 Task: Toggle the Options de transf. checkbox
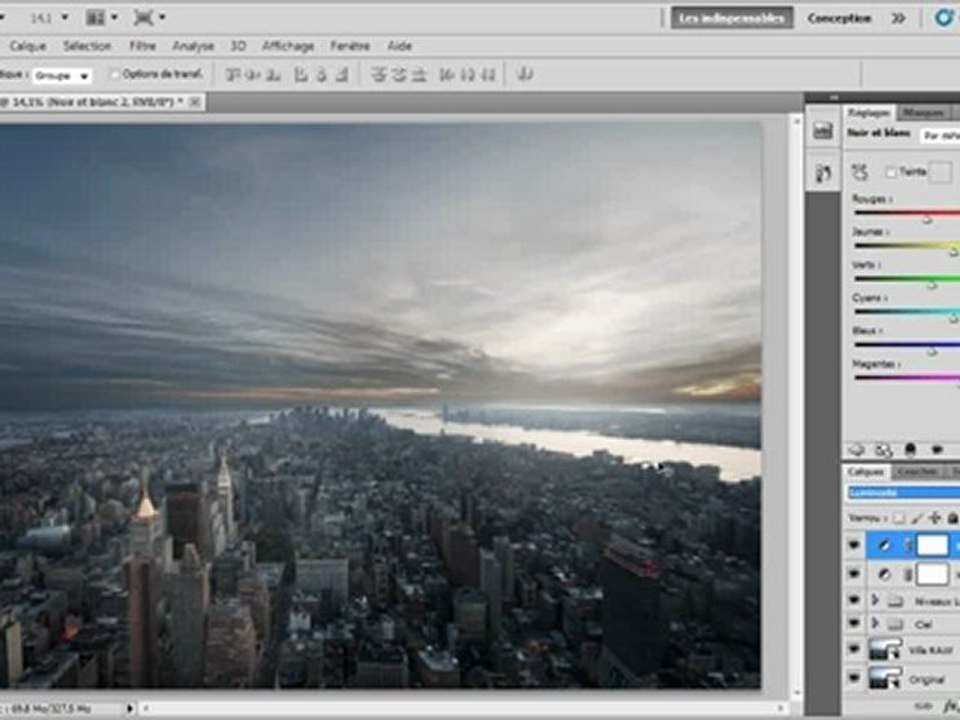[x=114, y=75]
